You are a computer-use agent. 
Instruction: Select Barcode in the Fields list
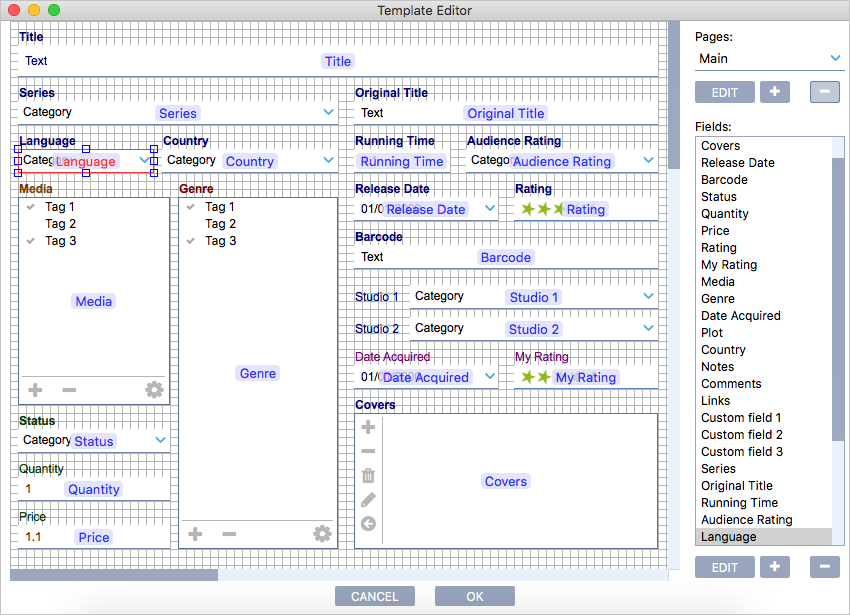764,180
